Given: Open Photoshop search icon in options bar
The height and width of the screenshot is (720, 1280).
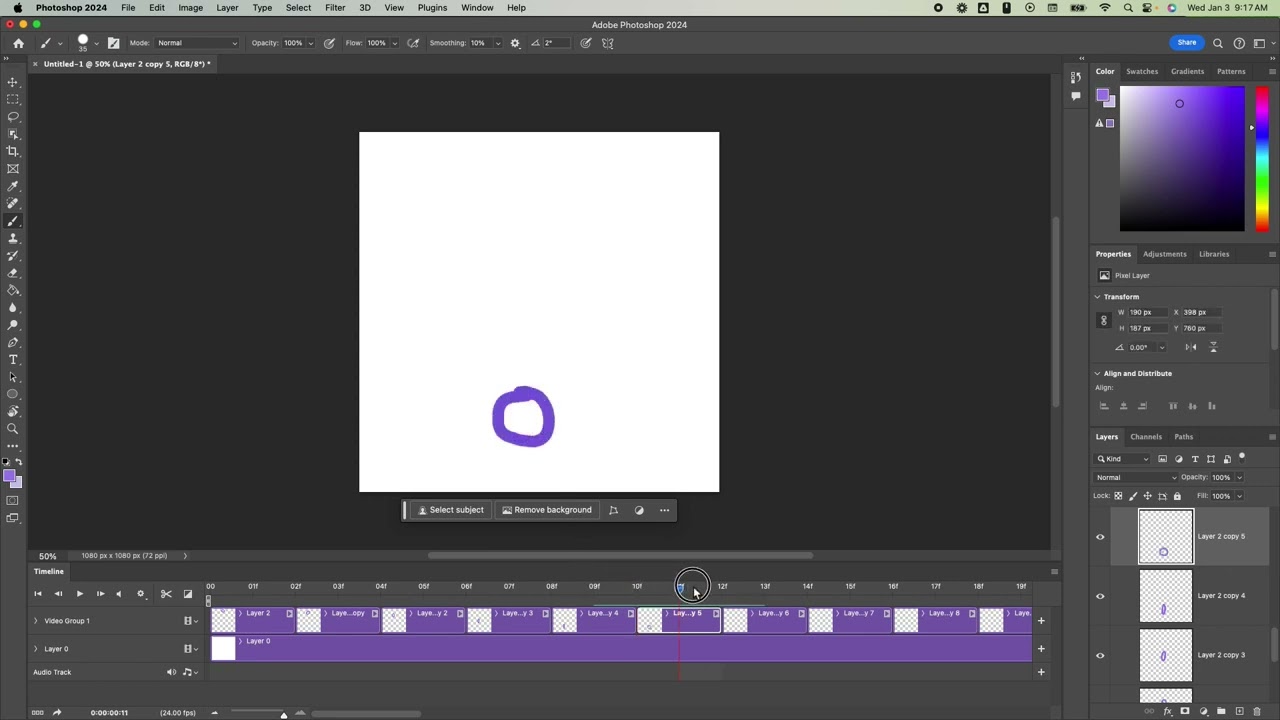Looking at the screenshot, I should (1217, 43).
